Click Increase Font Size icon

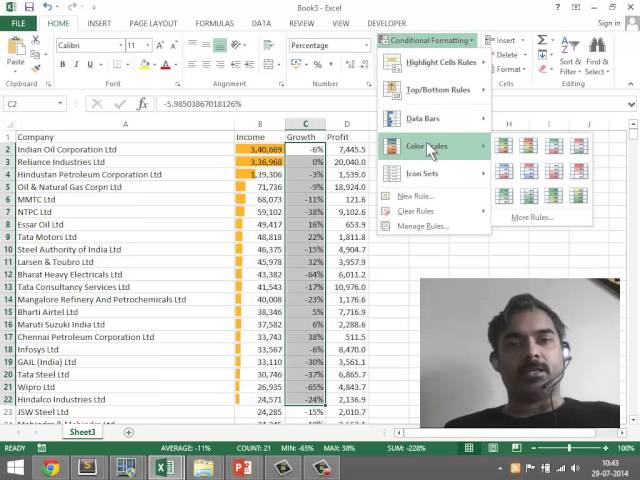(x=160, y=45)
